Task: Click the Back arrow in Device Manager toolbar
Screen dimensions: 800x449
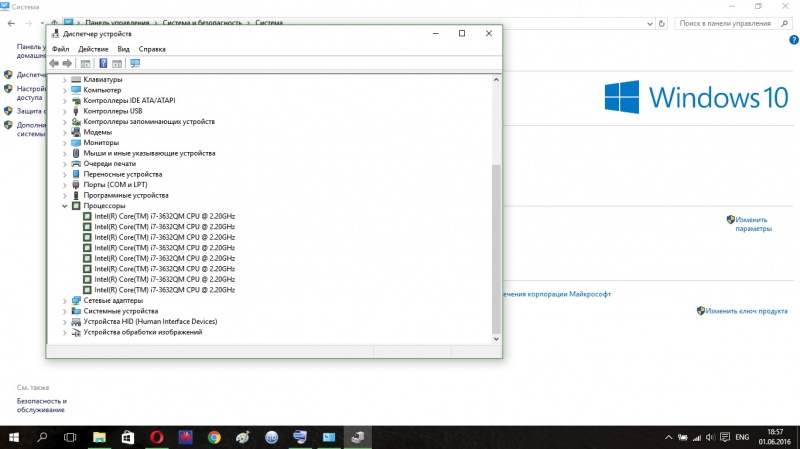Action: pyautogui.click(x=54, y=63)
